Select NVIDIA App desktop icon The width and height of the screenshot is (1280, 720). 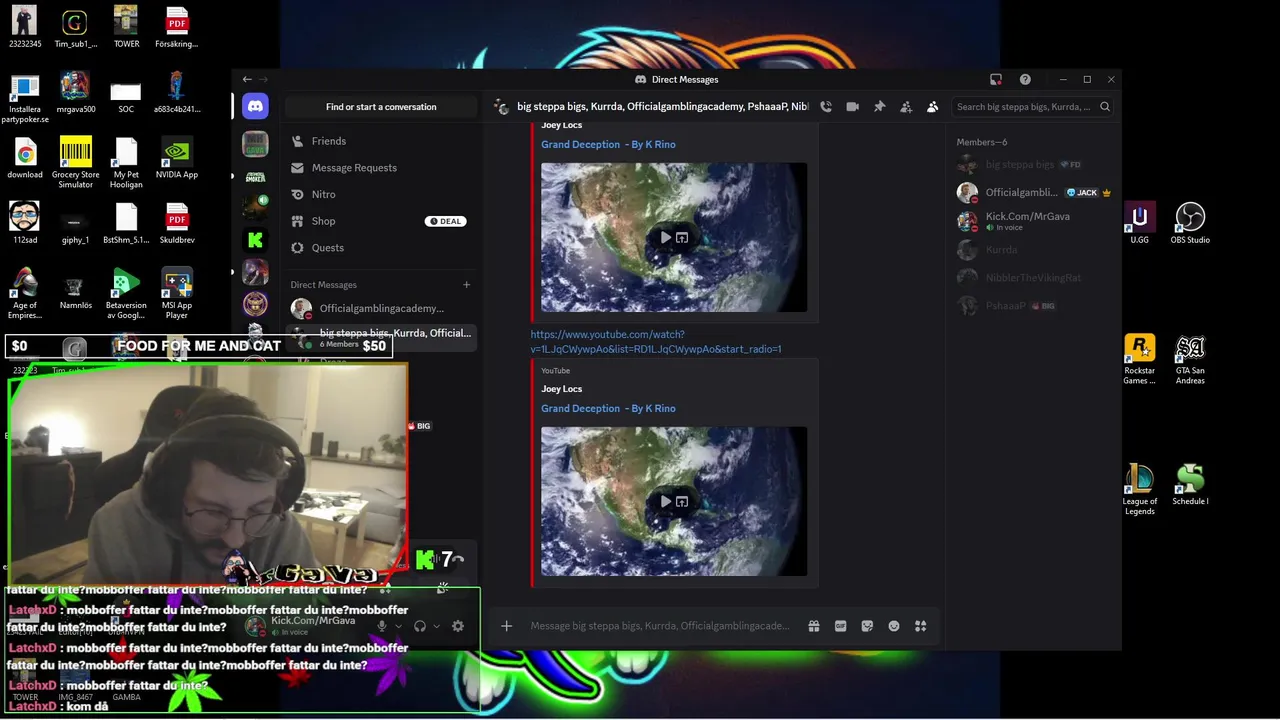tap(177, 158)
